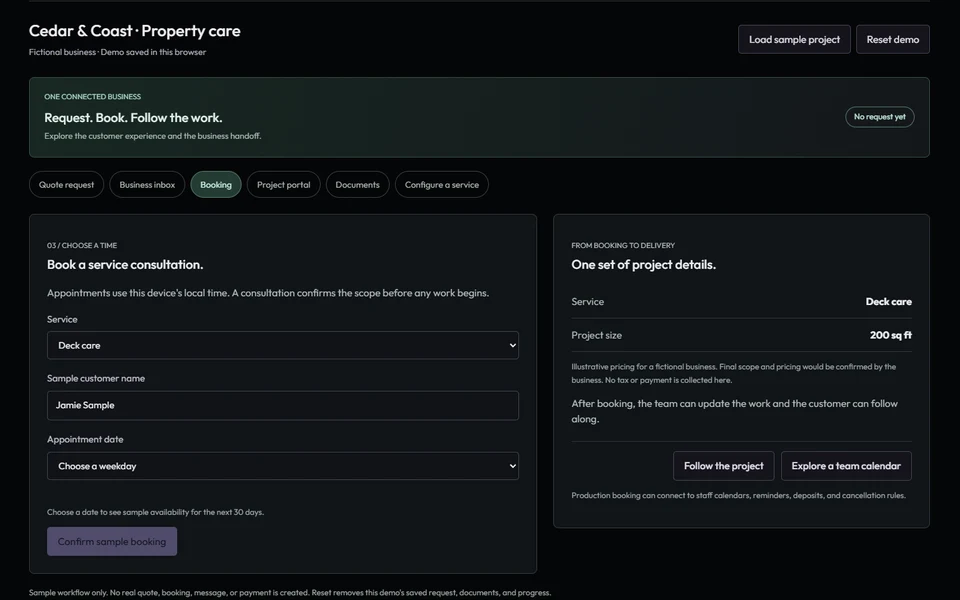
Task: Click the Appointment date chevron arrow
Action: pyautogui.click(x=512, y=466)
